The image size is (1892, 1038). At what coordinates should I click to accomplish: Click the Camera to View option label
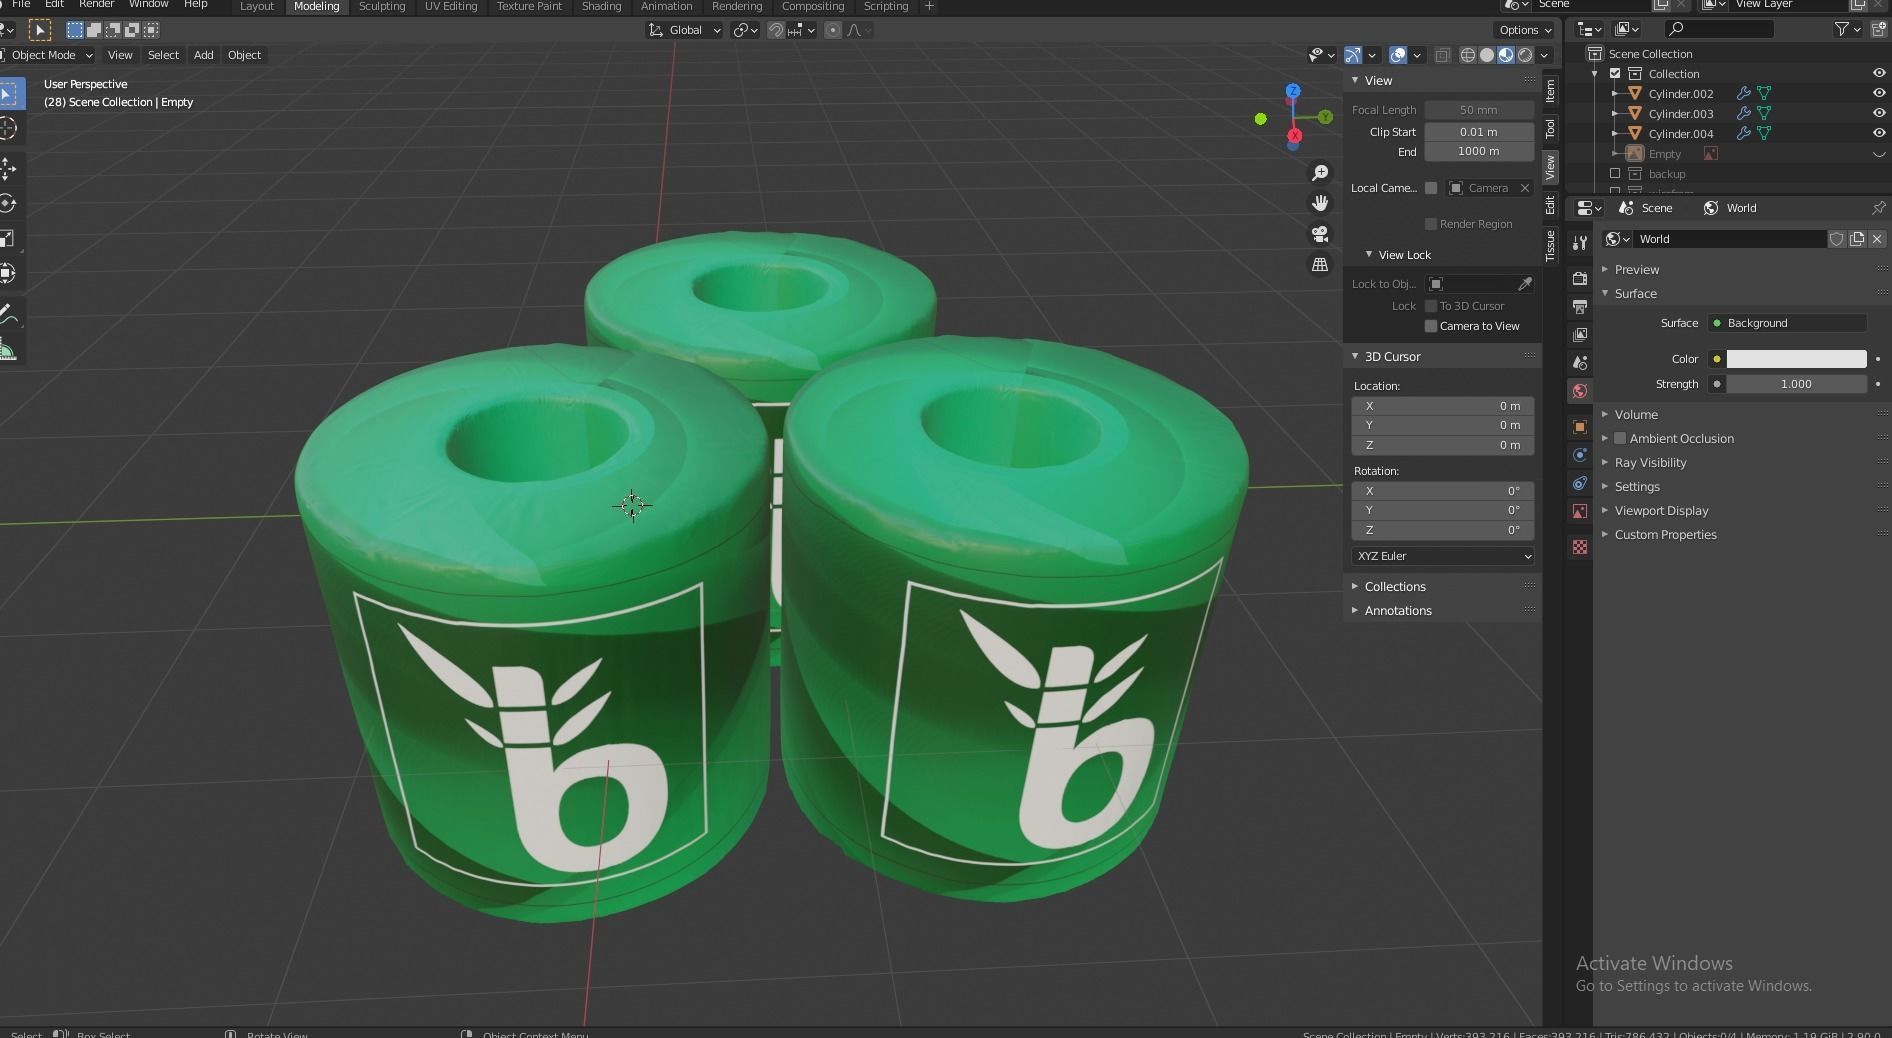coord(1481,326)
